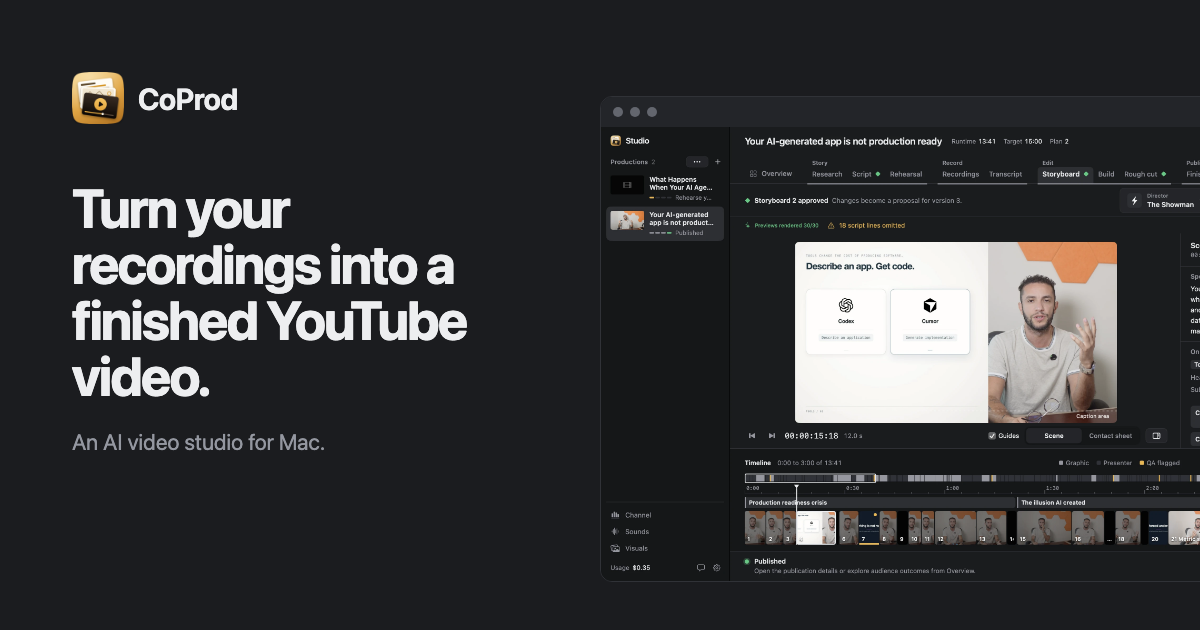Click the timeline overview range bar
This screenshot has height=630, width=1200.
810,479
